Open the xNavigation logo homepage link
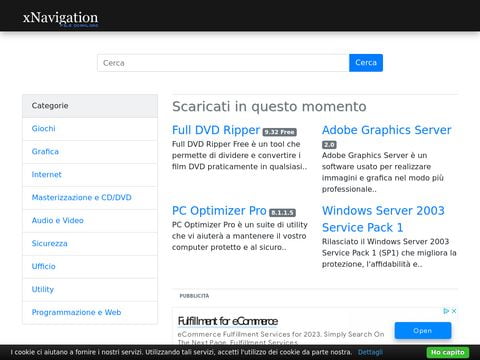The width and height of the screenshot is (480, 360). pyautogui.click(x=60, y=18)
